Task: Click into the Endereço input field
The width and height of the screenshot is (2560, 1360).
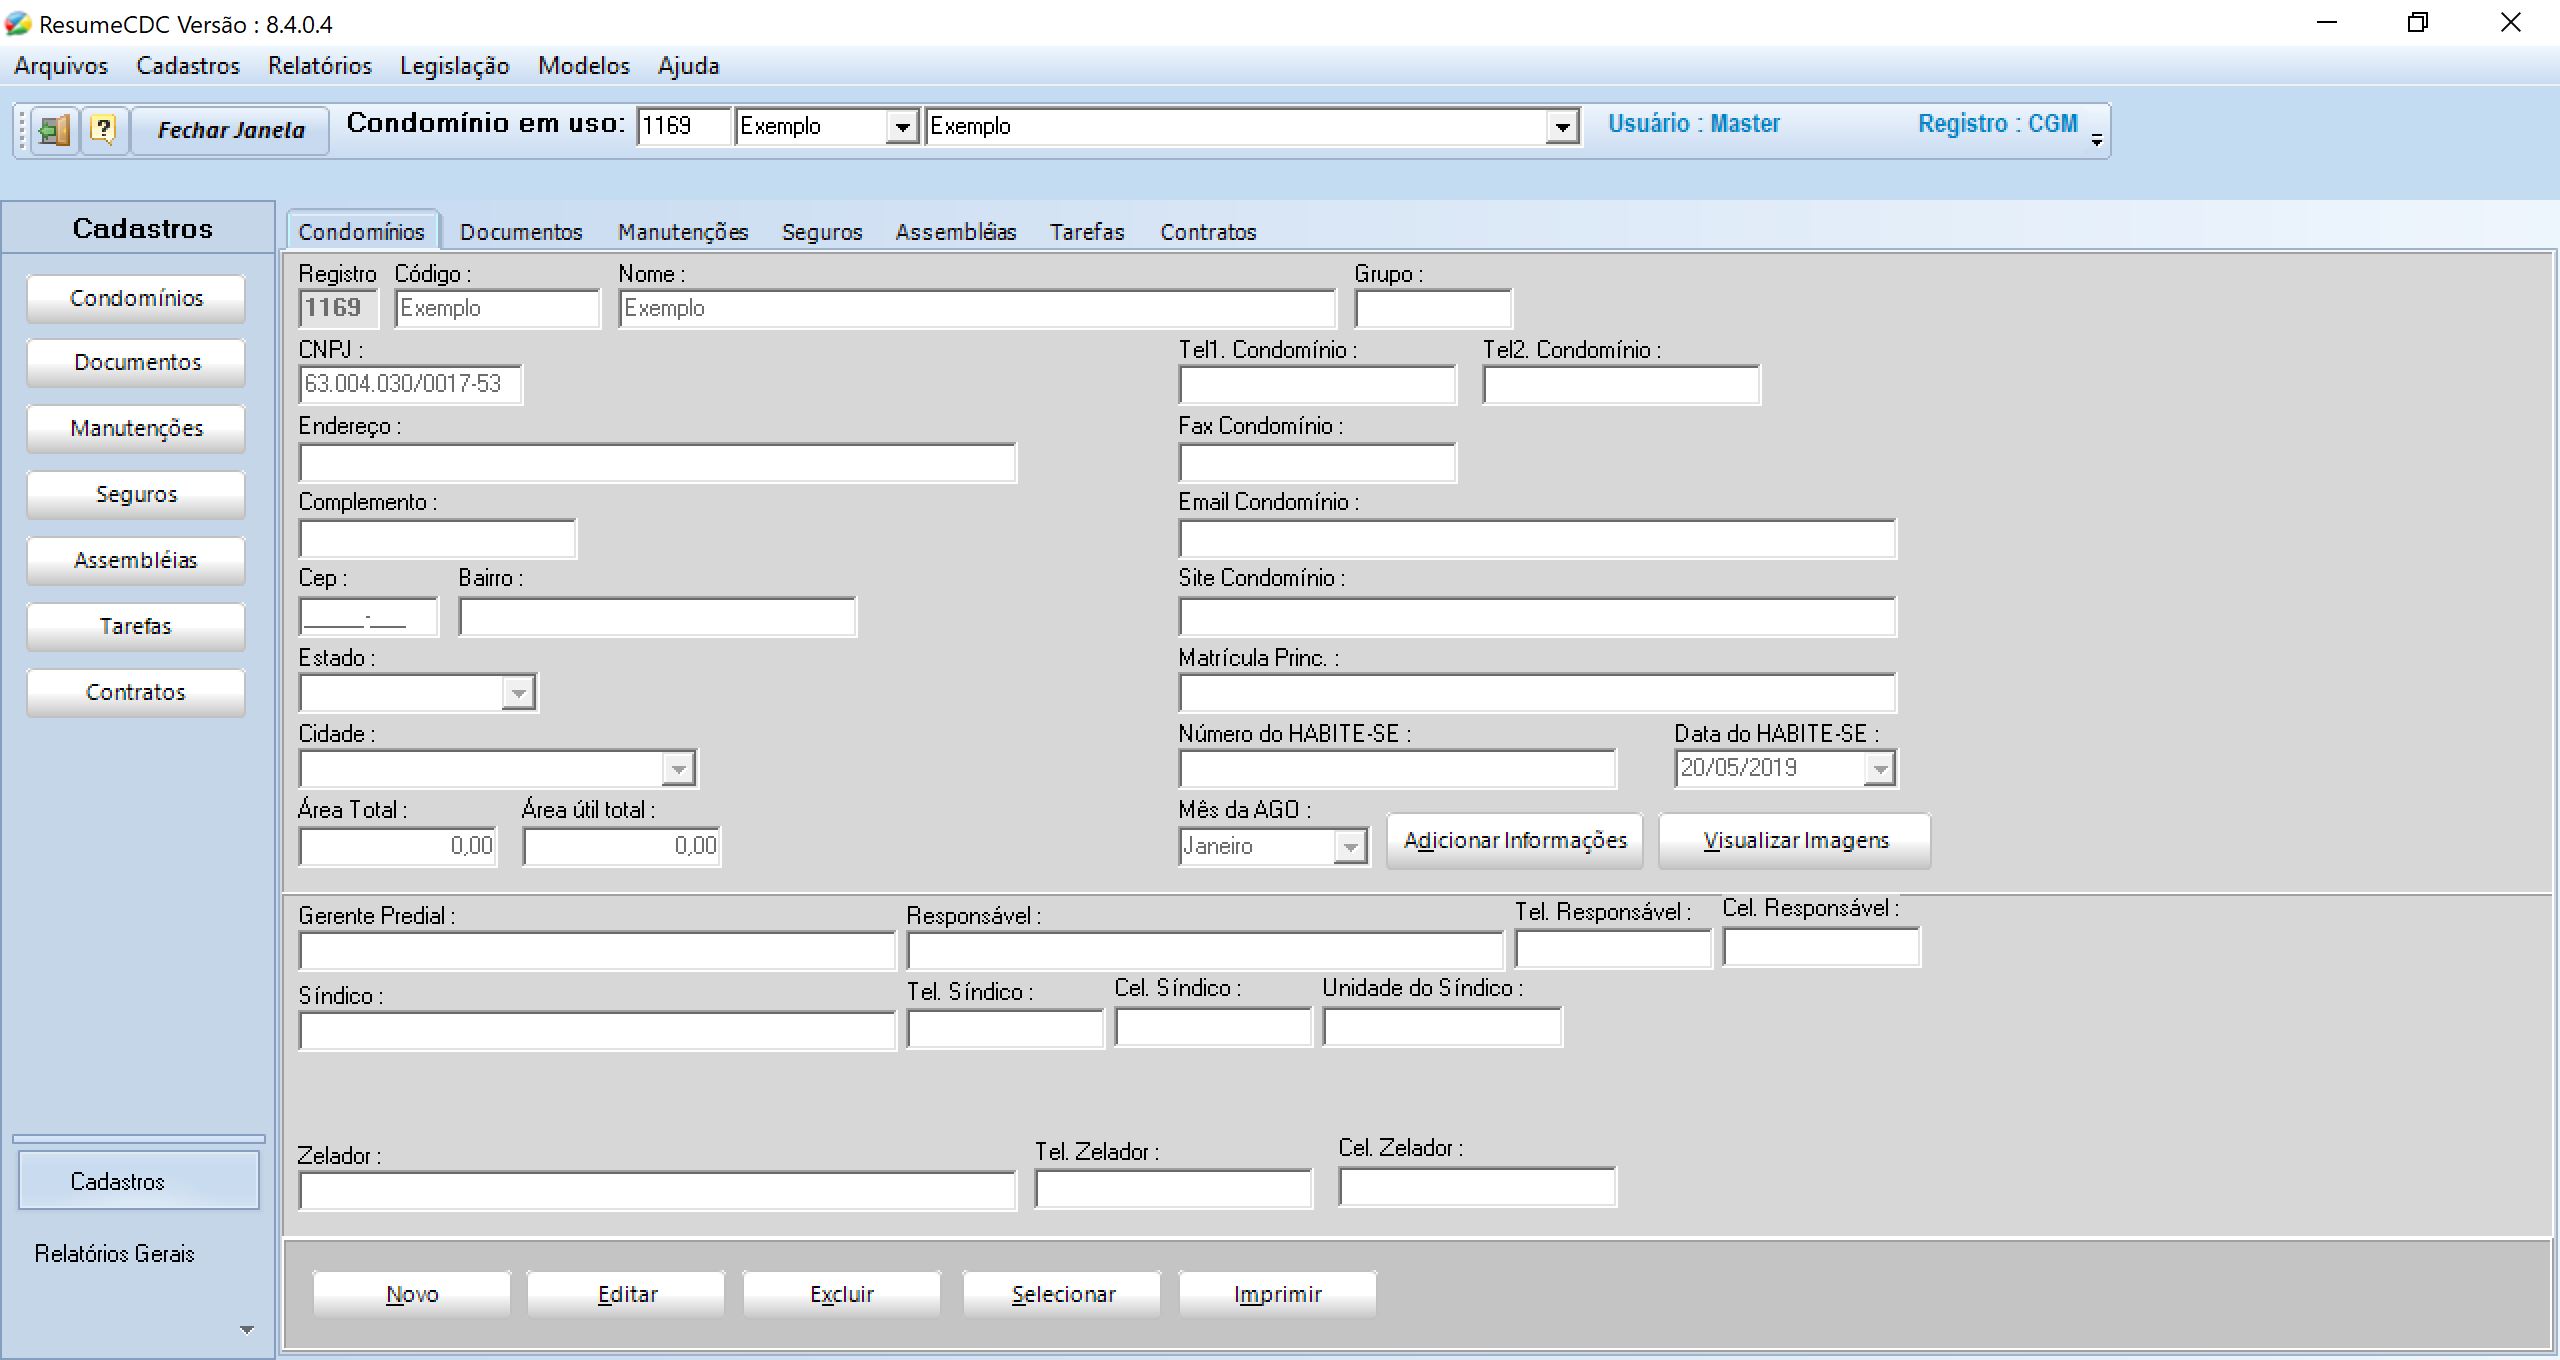Action: pyautogui.click(x=657, y=464)
